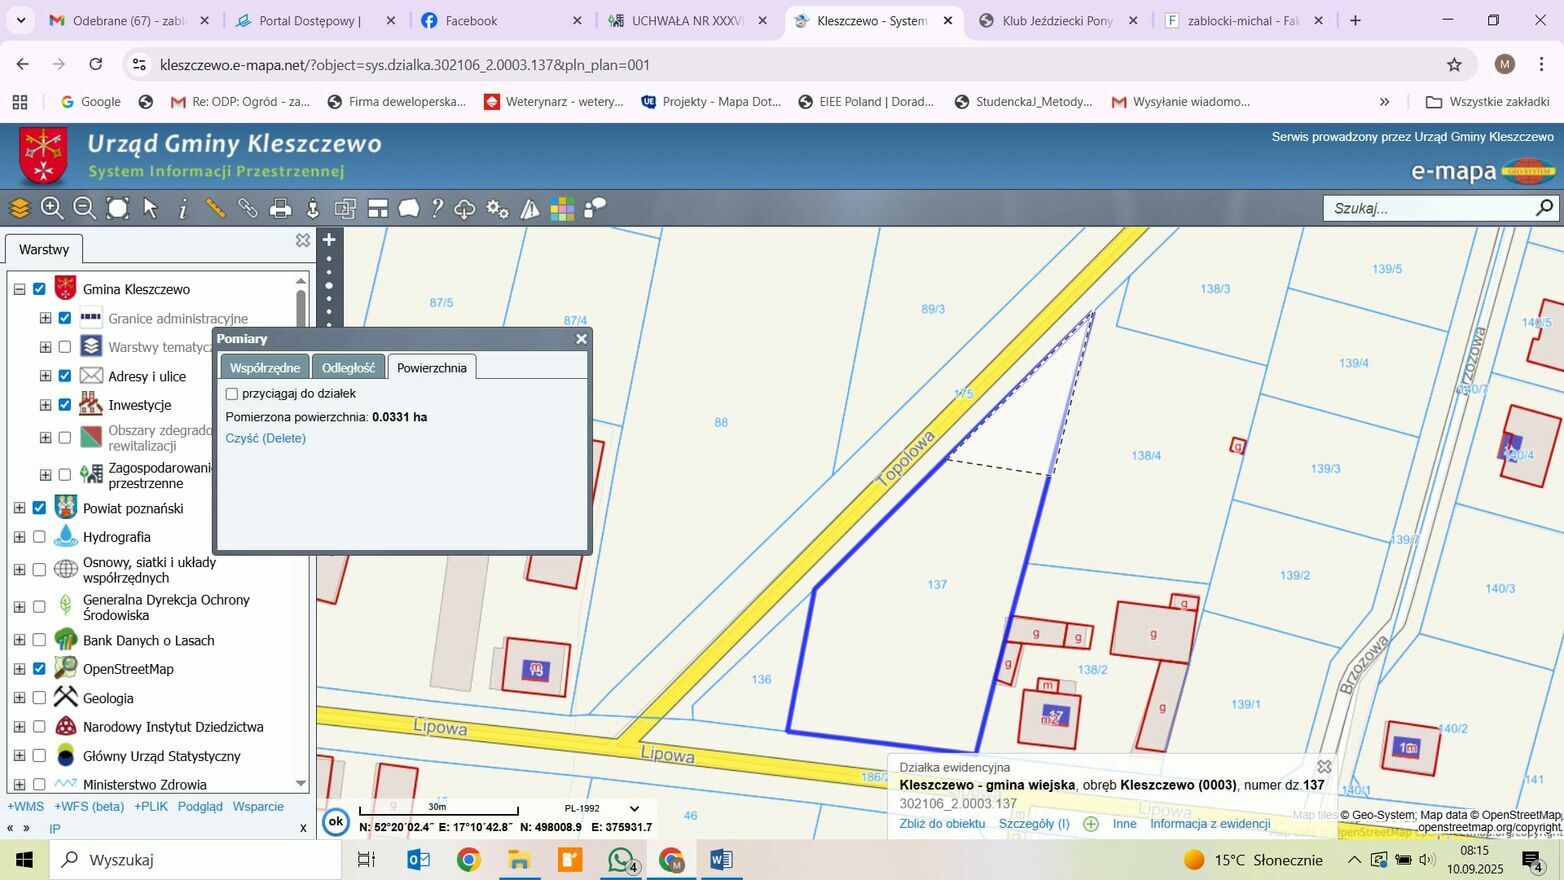Expand the Powiat poznański node
This screenshot has height=880, width=1564.
[19, 508]
